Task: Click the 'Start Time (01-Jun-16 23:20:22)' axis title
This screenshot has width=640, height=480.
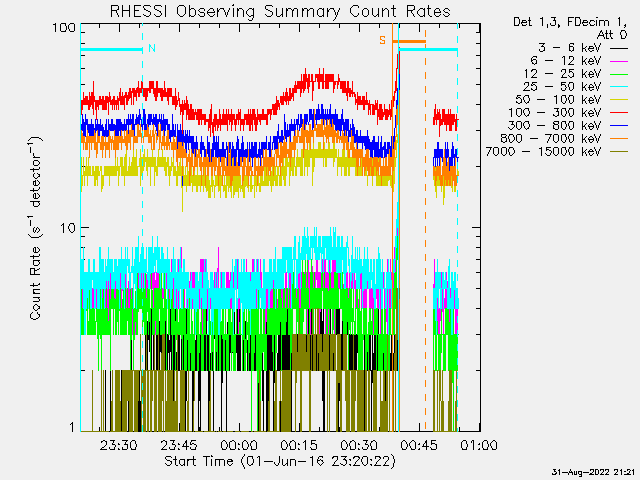Action: point(280,462)
